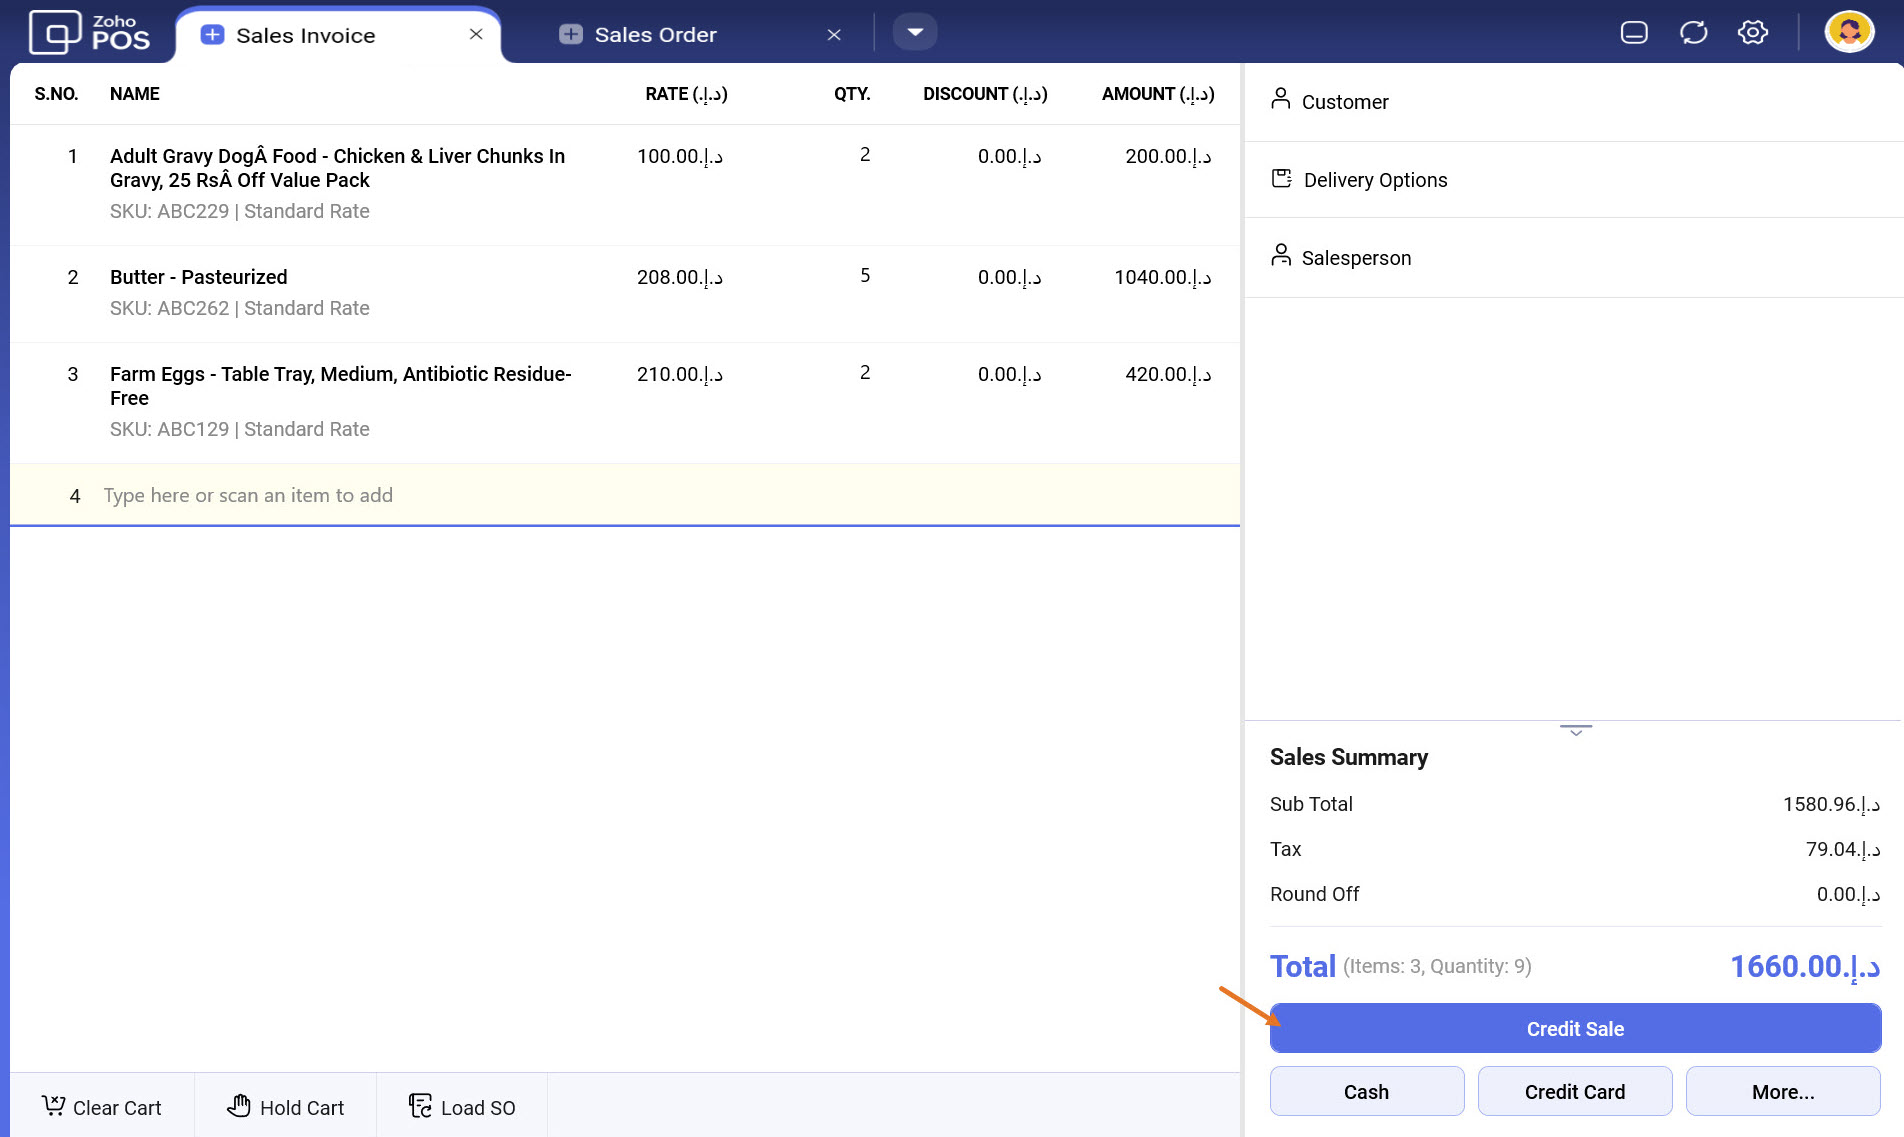Open More... payment options
1904x1137 pixels.
pos(1782,1091)
